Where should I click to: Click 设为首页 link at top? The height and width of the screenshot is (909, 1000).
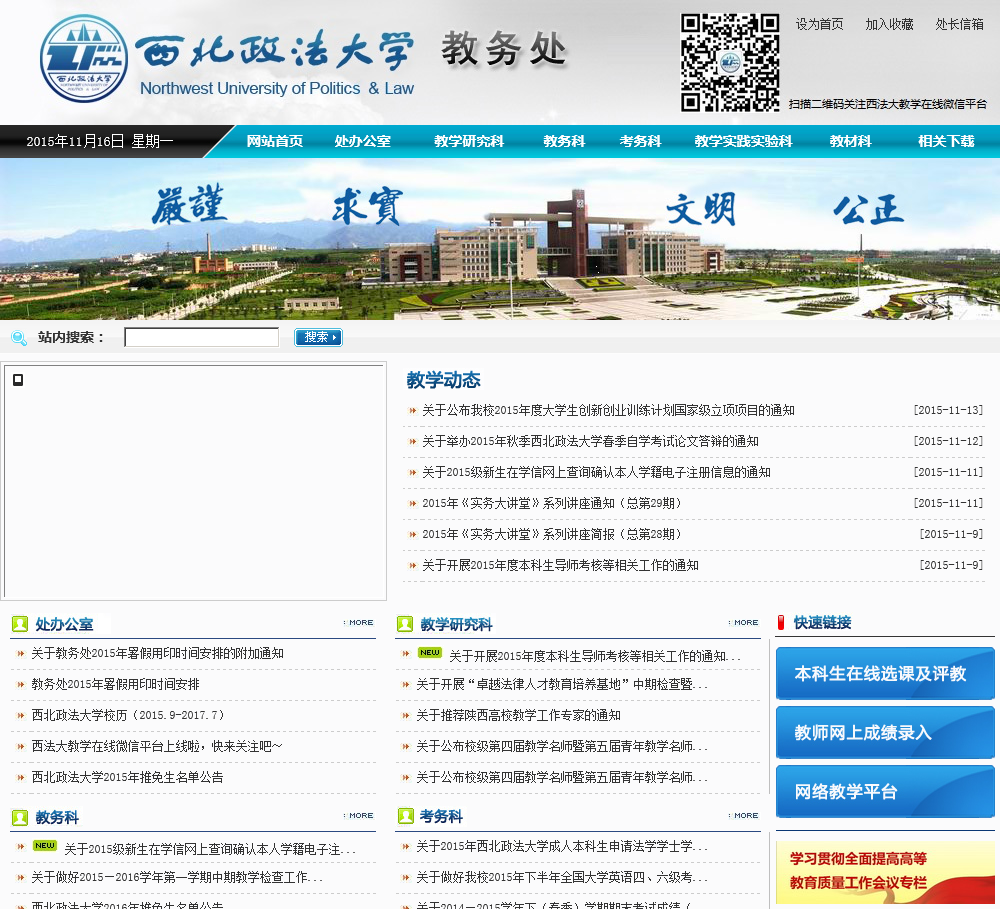pos(820,24)
